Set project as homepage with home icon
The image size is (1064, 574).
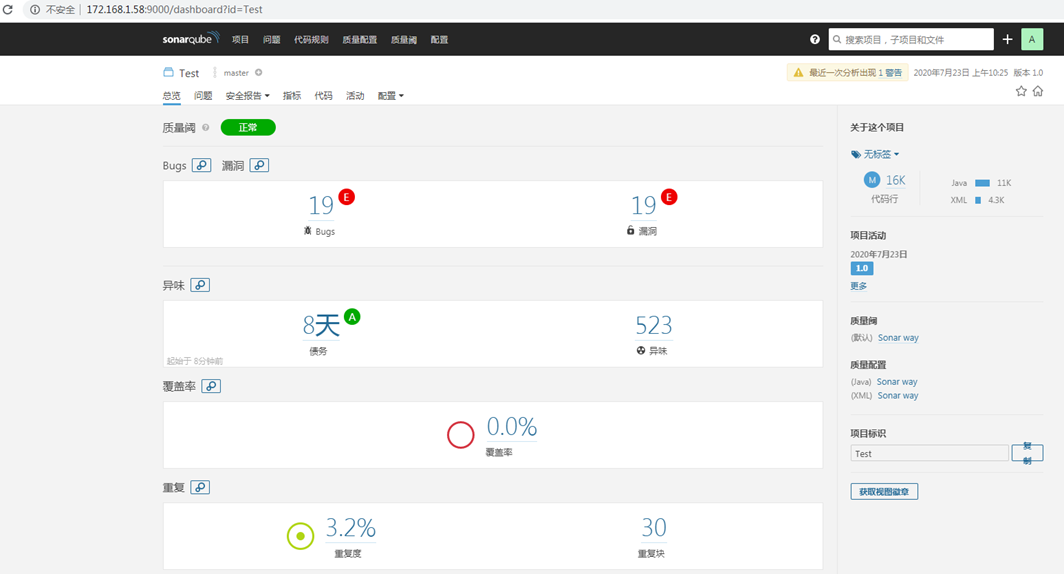pos(1038,91)
